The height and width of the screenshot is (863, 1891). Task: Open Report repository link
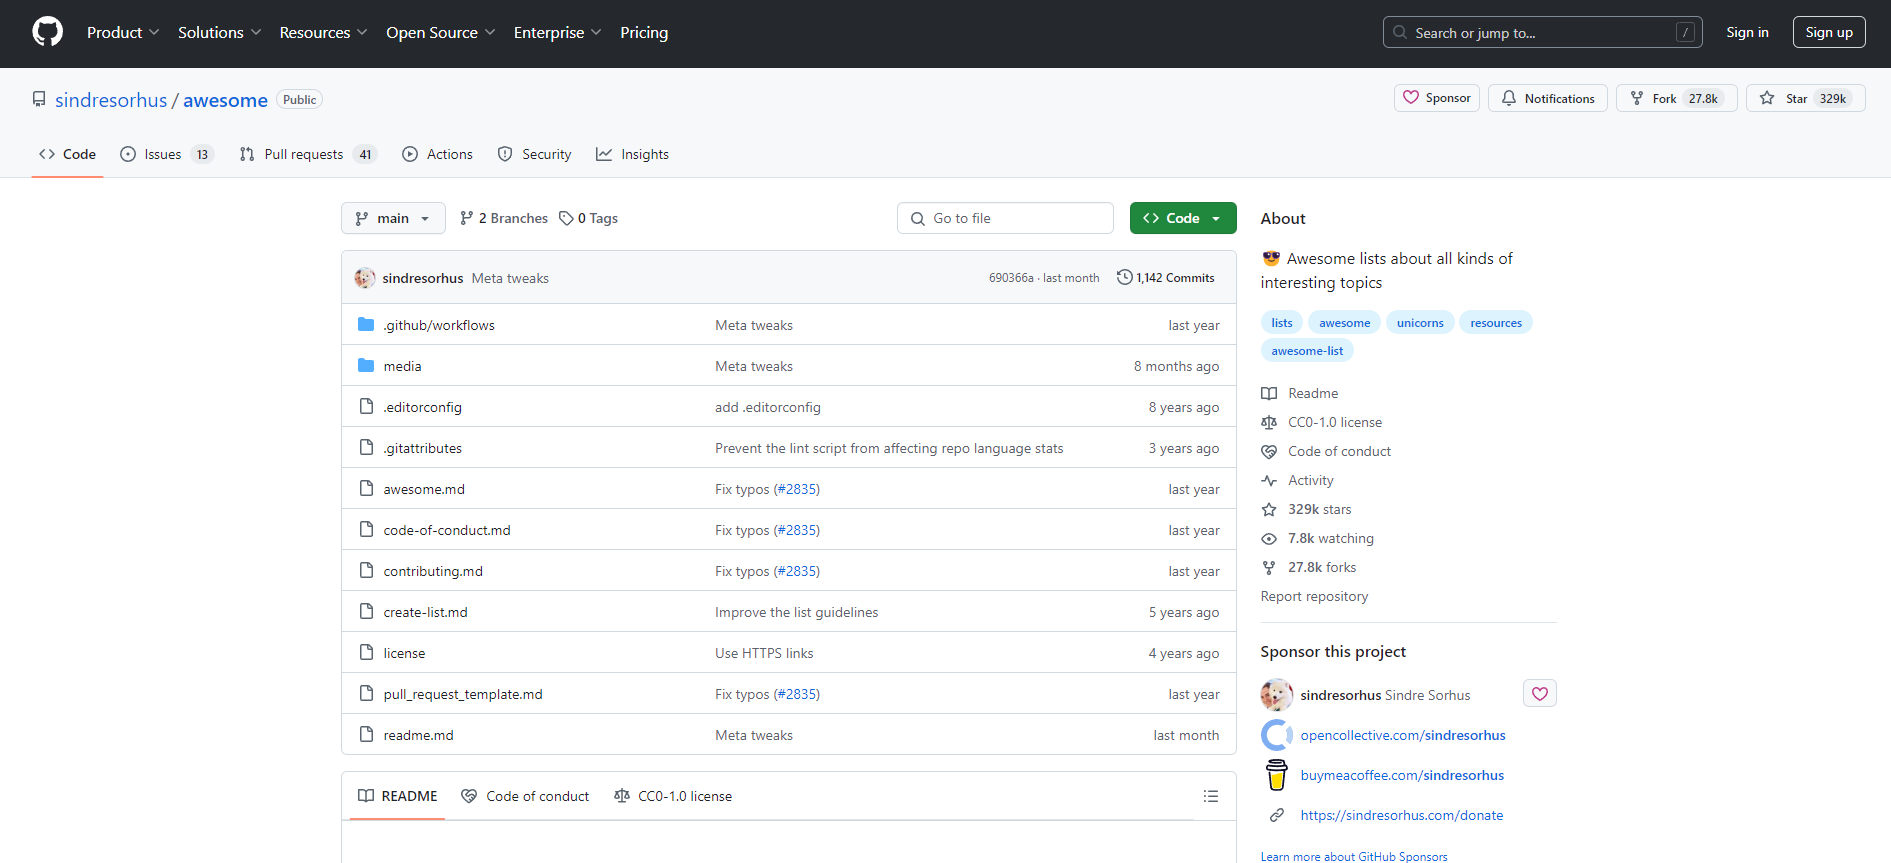click(x=1314, y=596)
